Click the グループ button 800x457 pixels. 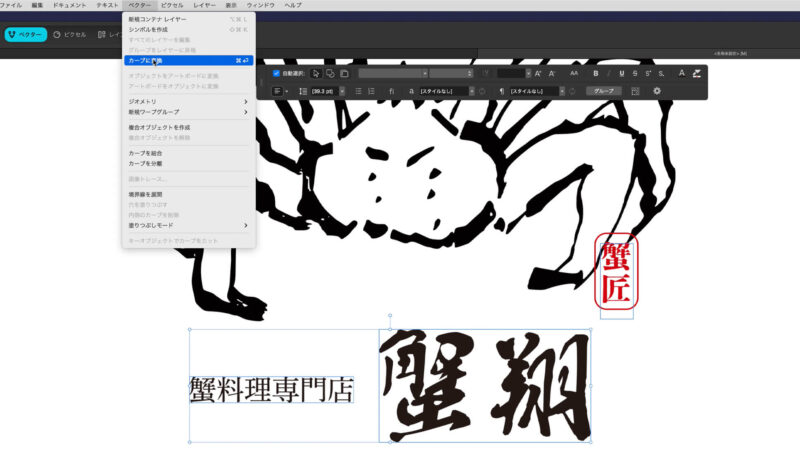pos(604,91)
